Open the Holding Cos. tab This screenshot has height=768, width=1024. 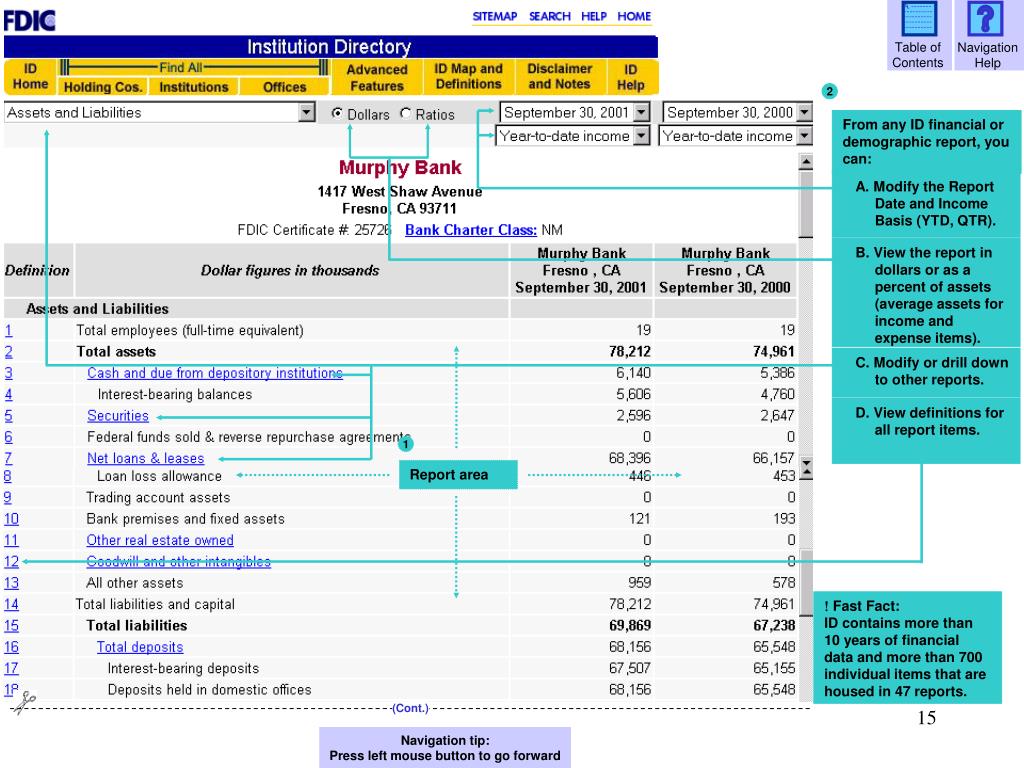click(x=102, y=87)
